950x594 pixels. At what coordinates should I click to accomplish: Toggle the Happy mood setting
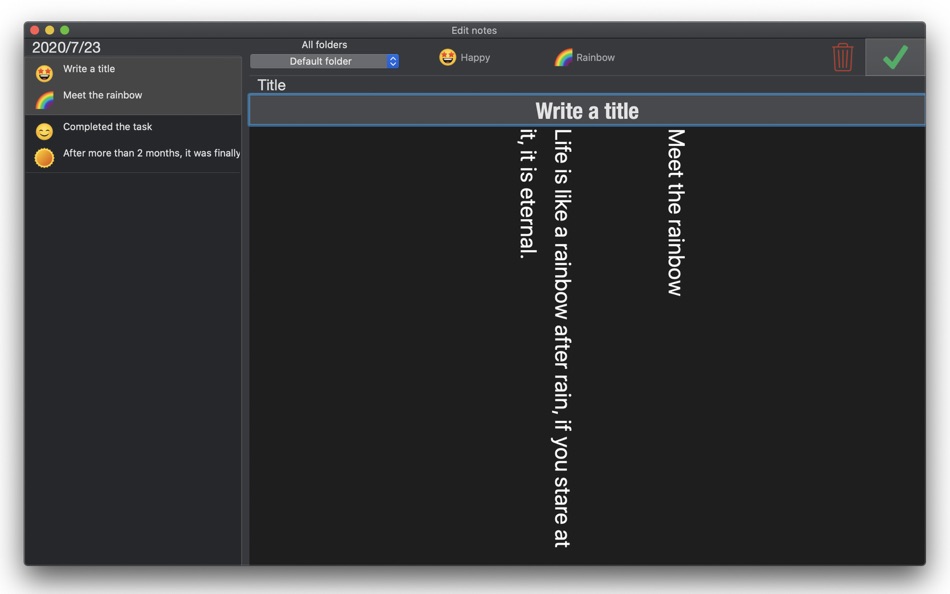pyautogui.click(x=465, y=57)
